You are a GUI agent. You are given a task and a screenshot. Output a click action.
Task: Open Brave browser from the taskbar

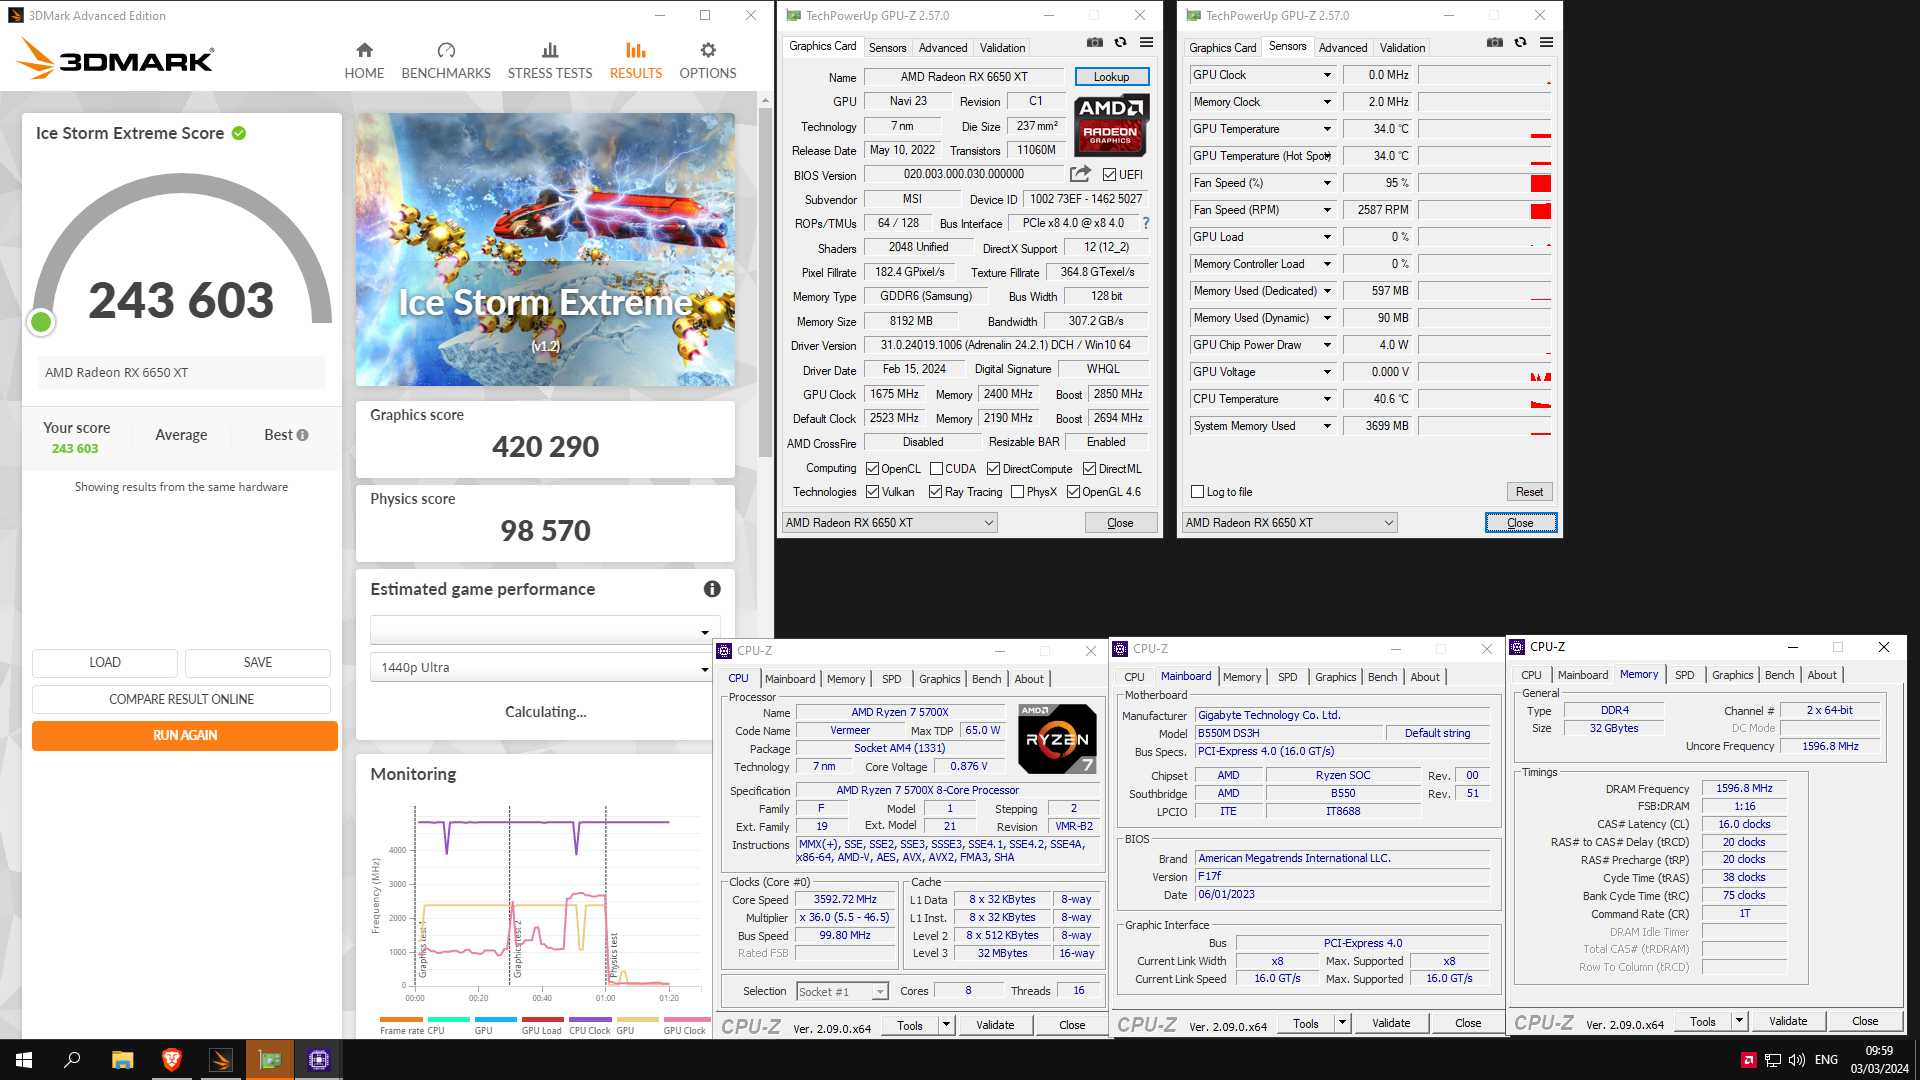point(171,1060)
